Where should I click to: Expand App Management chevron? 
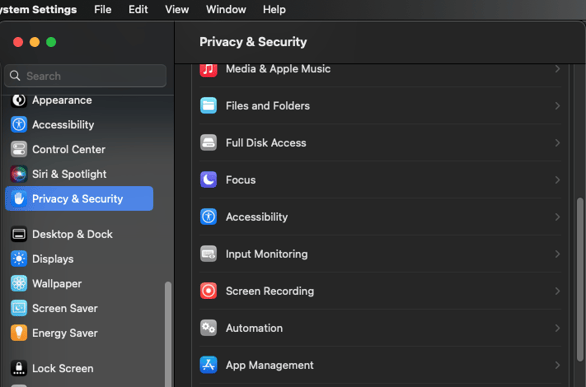[557, 365]
